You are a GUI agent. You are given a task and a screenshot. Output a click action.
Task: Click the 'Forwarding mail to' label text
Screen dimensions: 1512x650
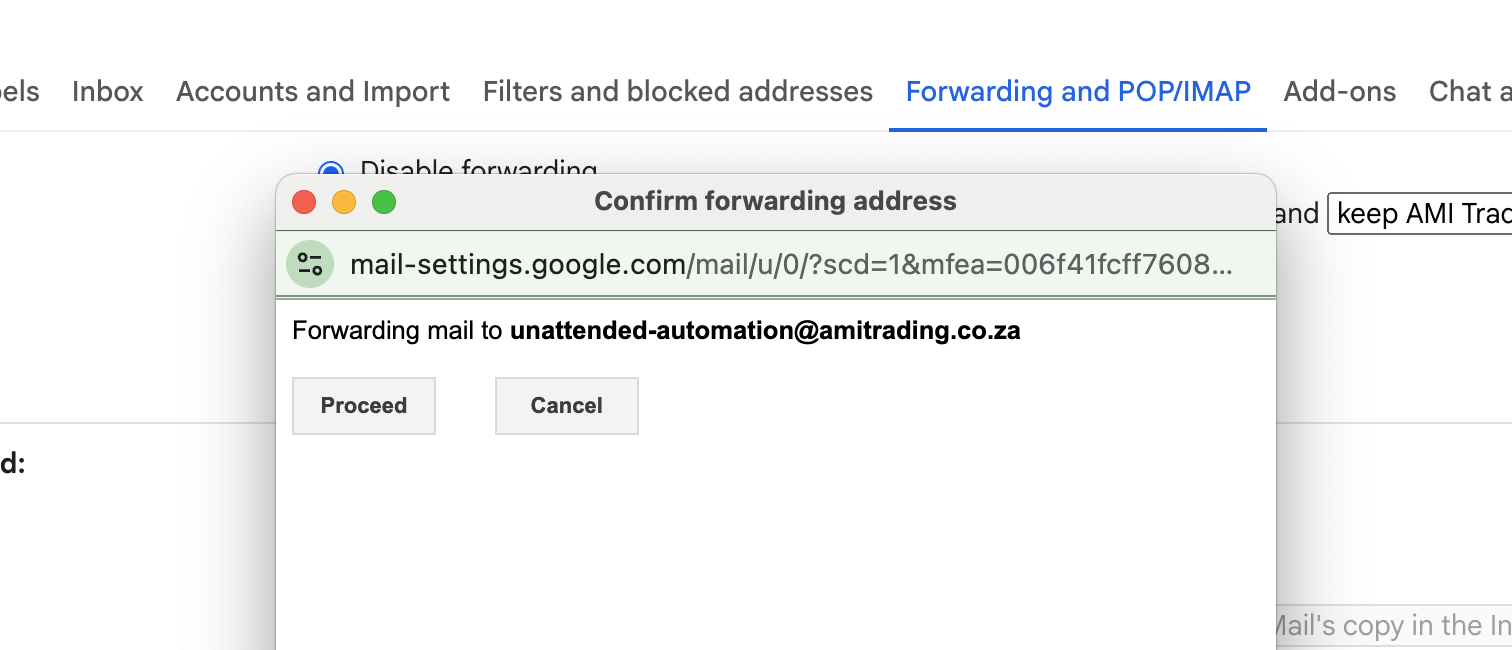[398, 331]
